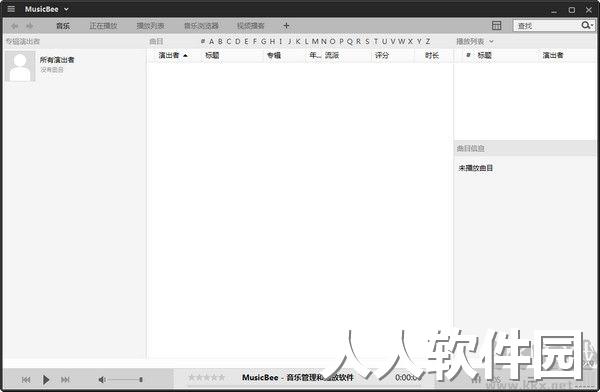Expand the right-side 播放列表 dropdown chevron
This screenshot has height=392, width=600.
pyautogui.click(x=492, y=41)
